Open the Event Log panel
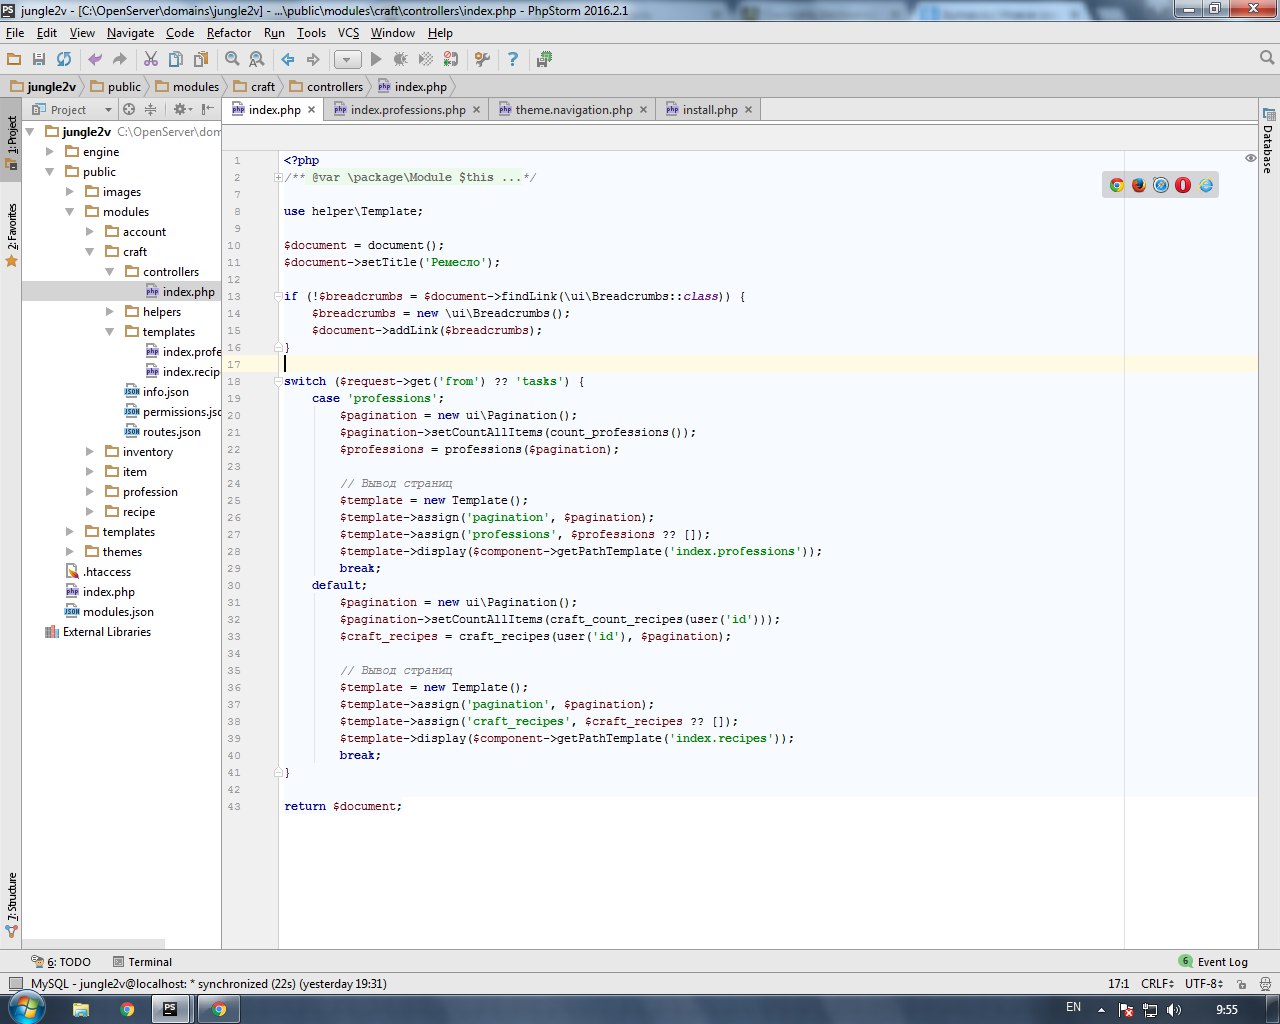Image resolution: width=1280 pixels, height=1024 pixels. coord(1213,962)
